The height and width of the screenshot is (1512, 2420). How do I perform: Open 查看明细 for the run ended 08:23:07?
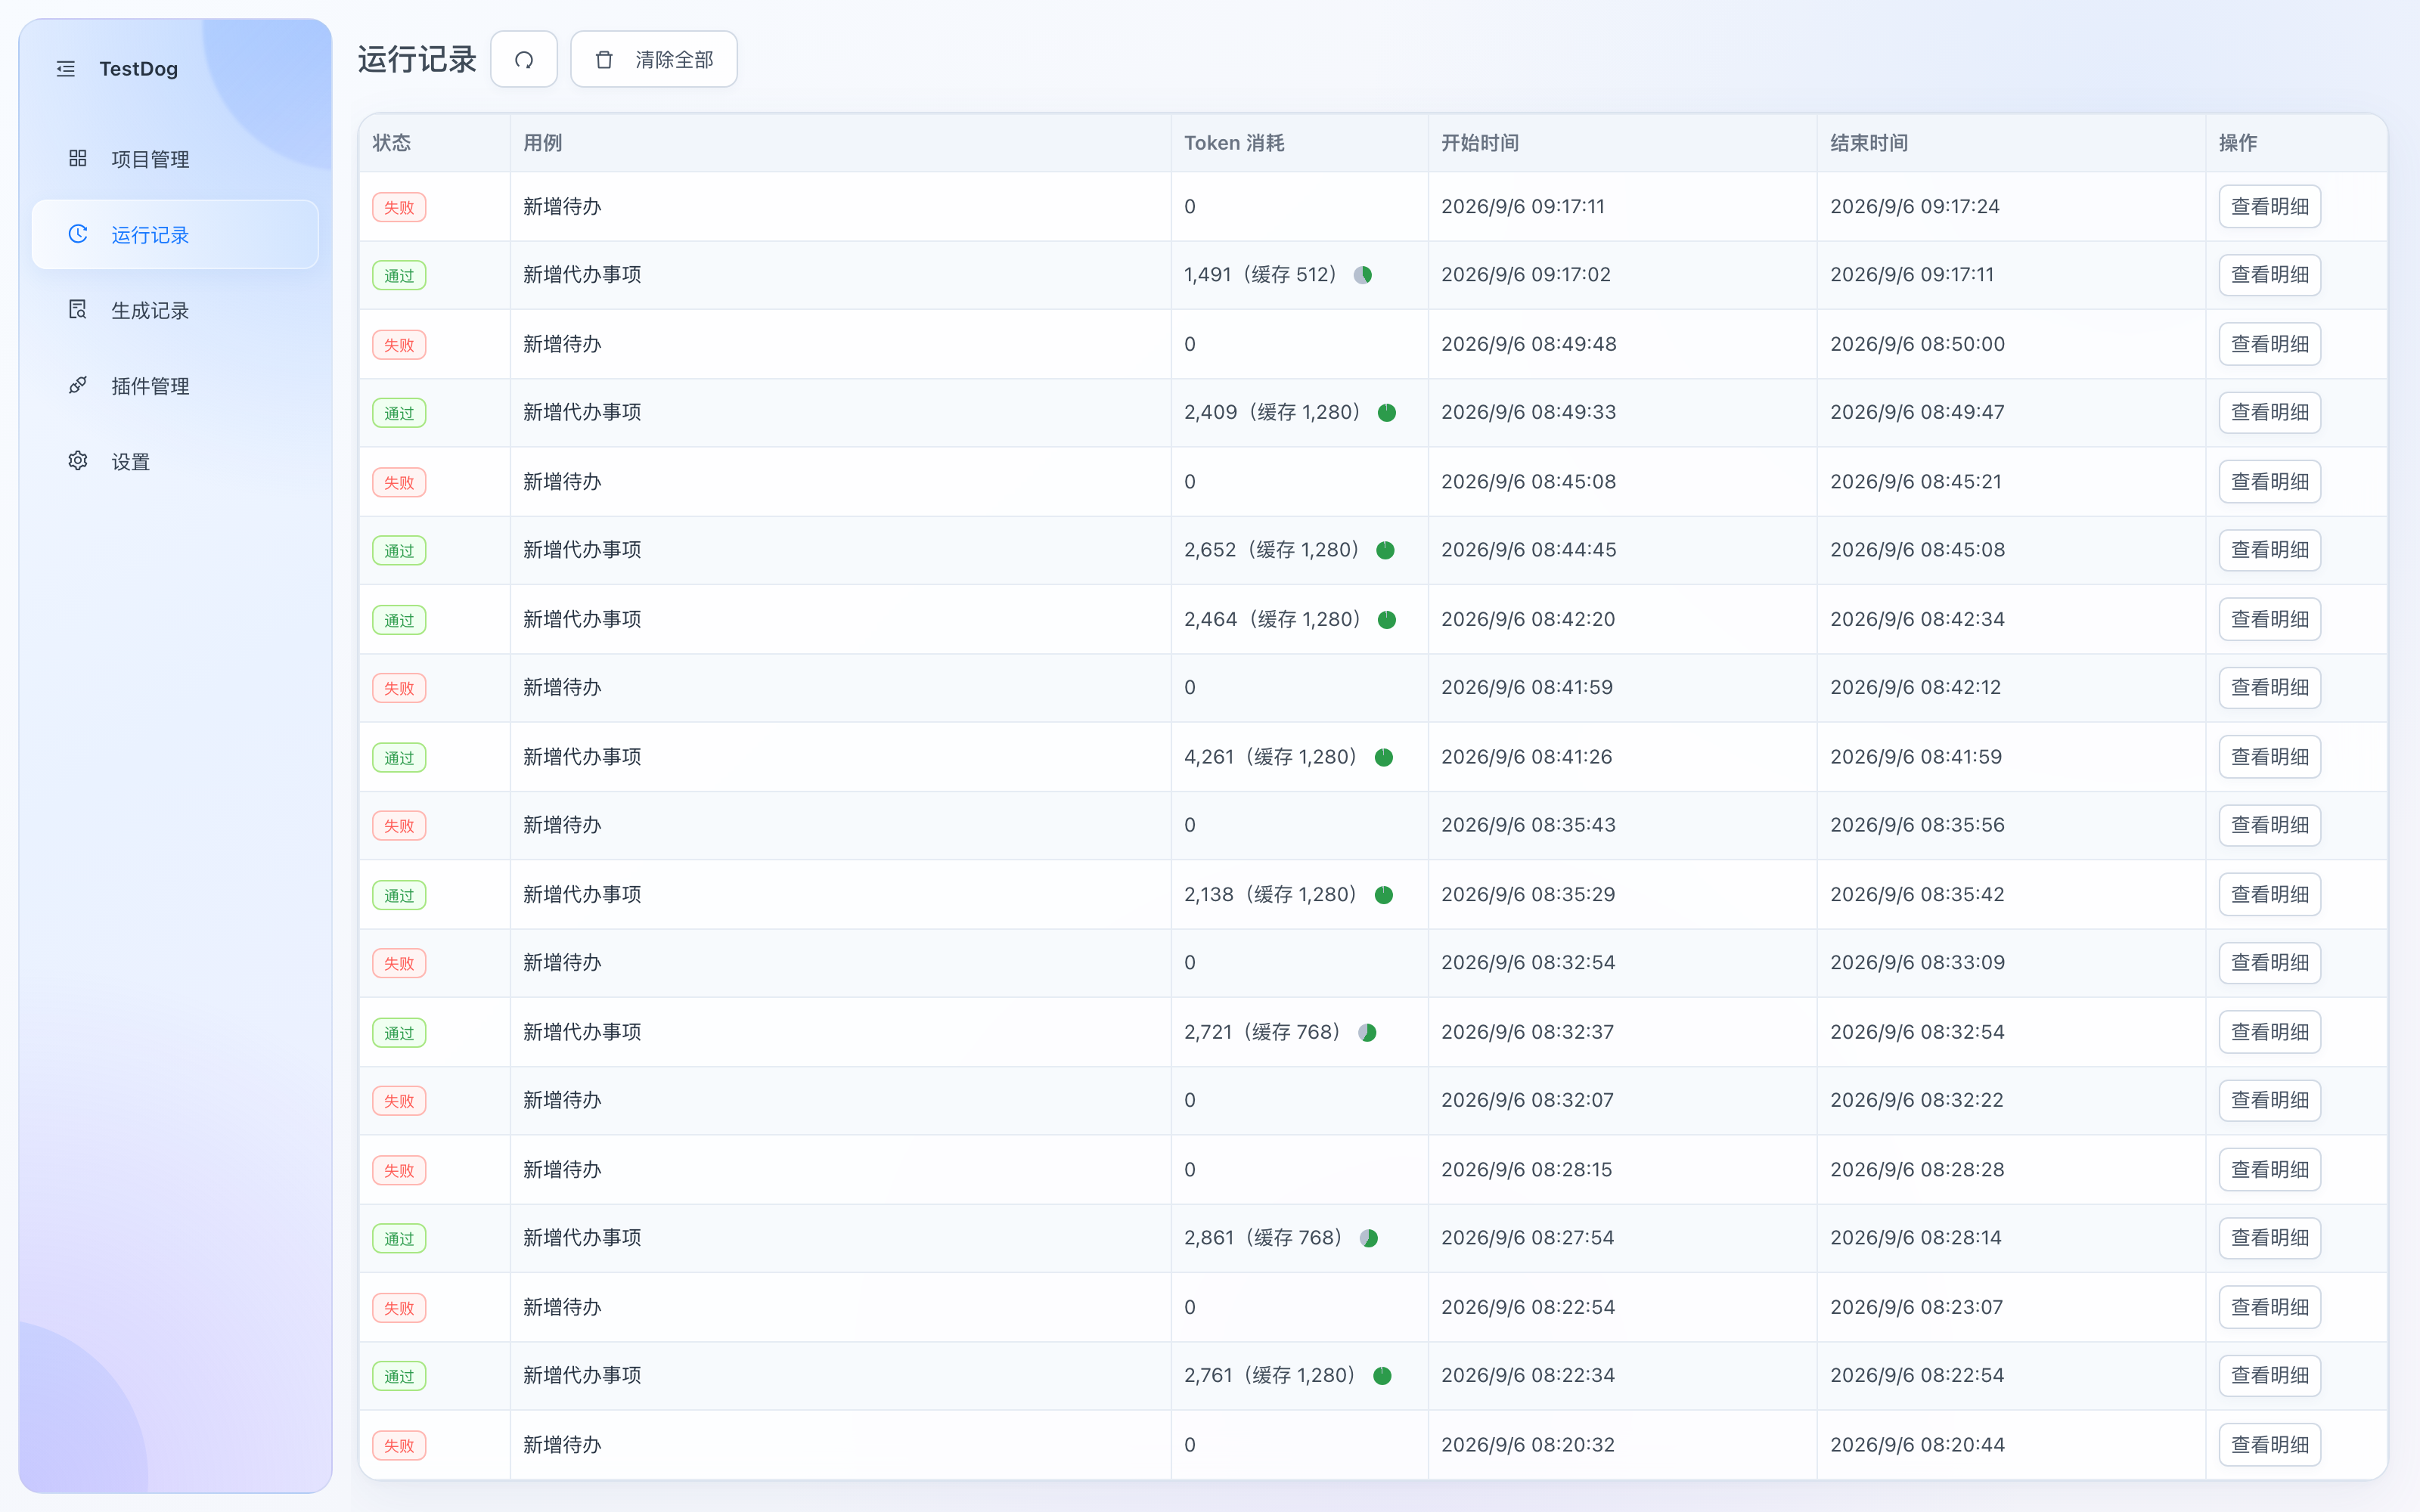click(x=2270, y=1308)
